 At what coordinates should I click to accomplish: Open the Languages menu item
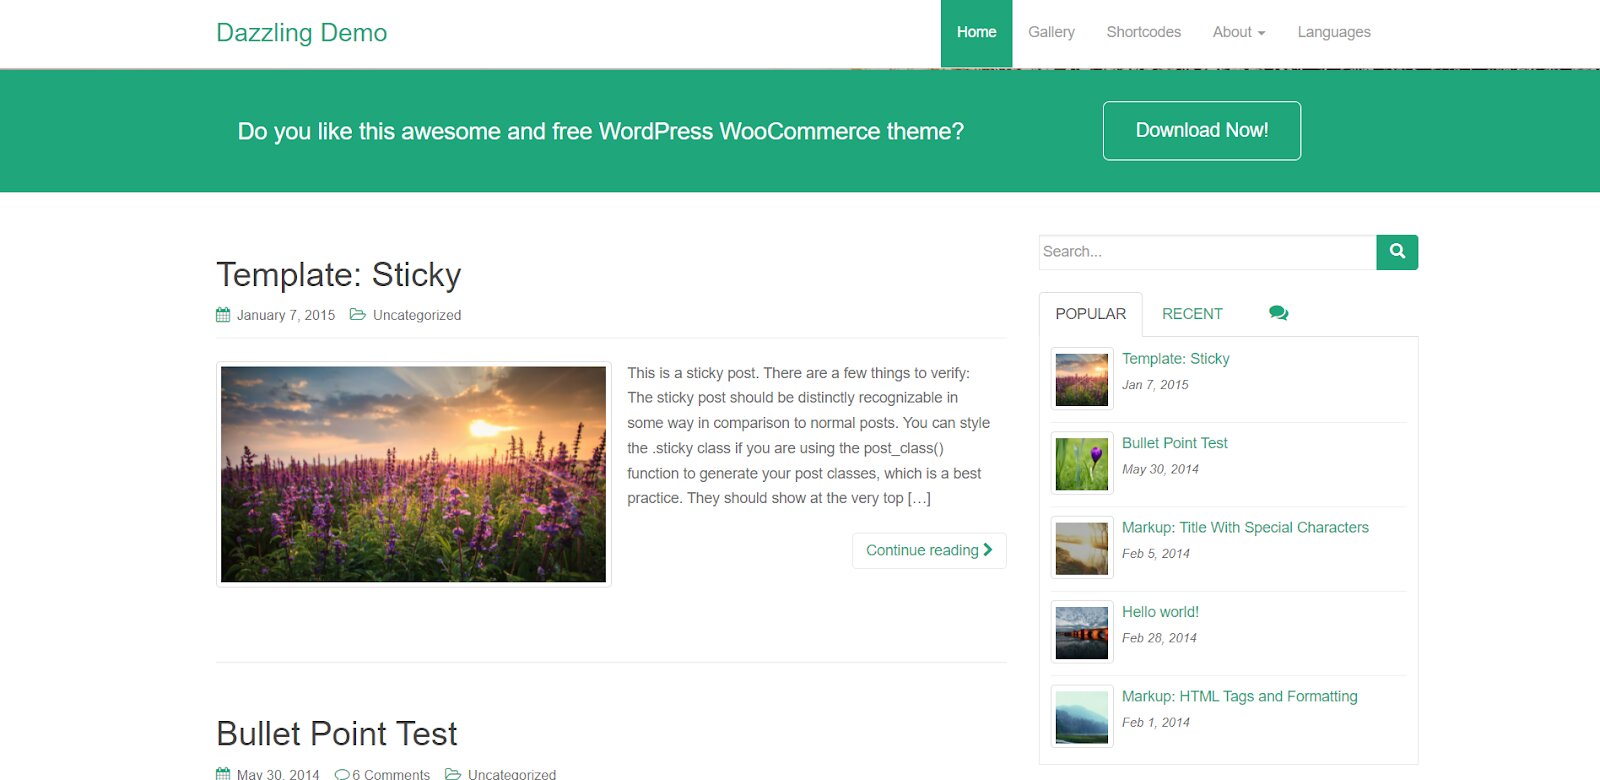(x=1333, y=32)
